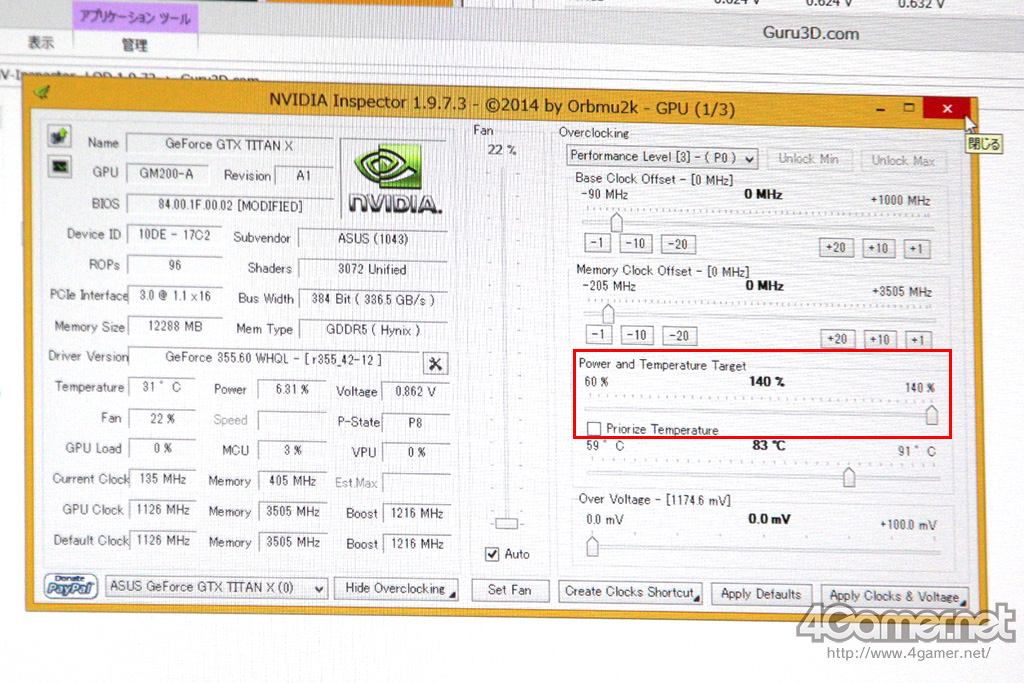Click the P-State value P8
The width and height of the screenshot is (1024, 683).
(415, 422)
